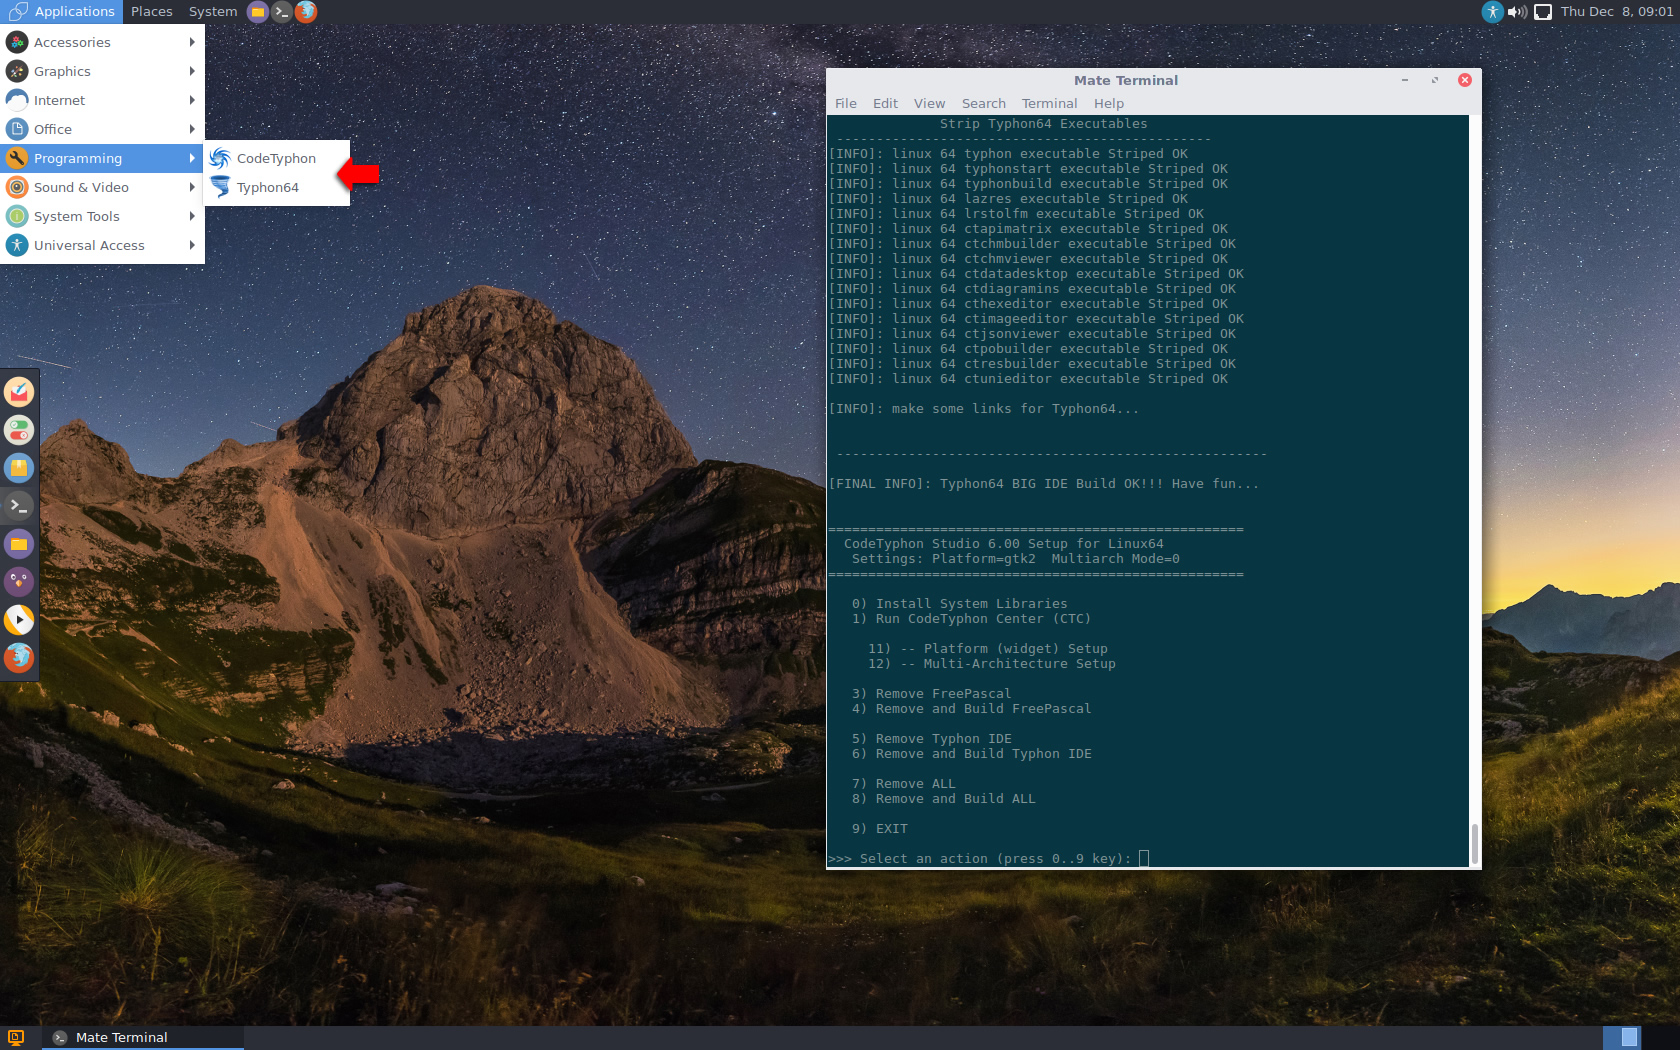Click the Graphics category icon
Viewport: 1680px width, 1050px height.
pyautogui.click(x=17, y=71)
